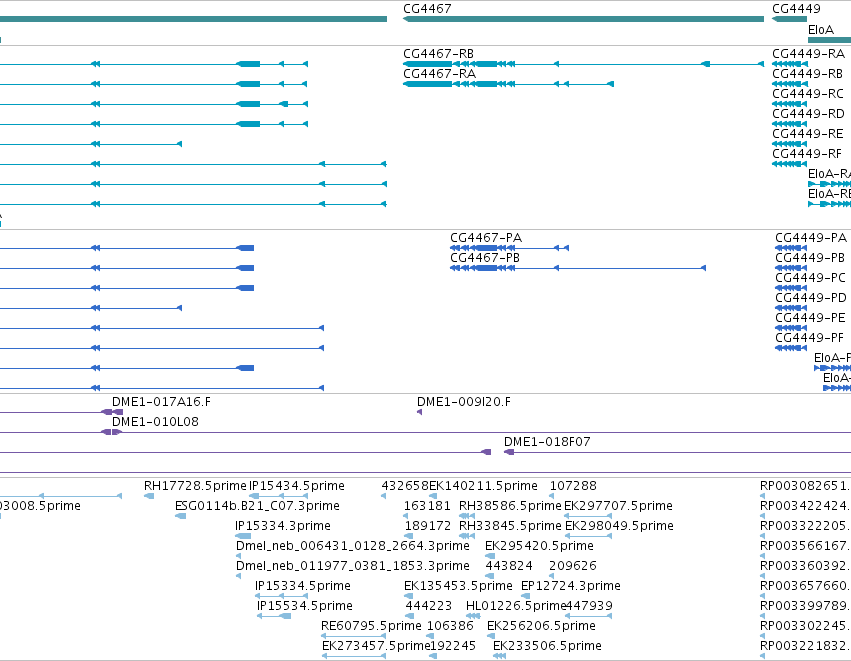Click the CG4449-RE transcript label
Image resolution: width=851 pixels, height=661 pixels.
(808, 134)
